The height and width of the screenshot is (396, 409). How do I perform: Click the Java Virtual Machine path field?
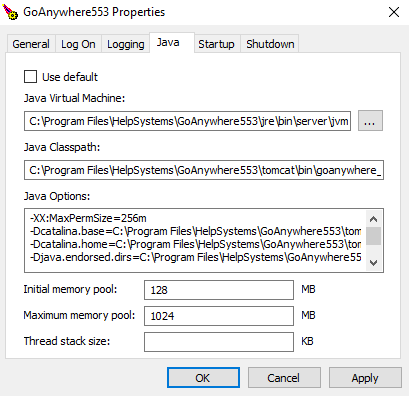[187, 121]
